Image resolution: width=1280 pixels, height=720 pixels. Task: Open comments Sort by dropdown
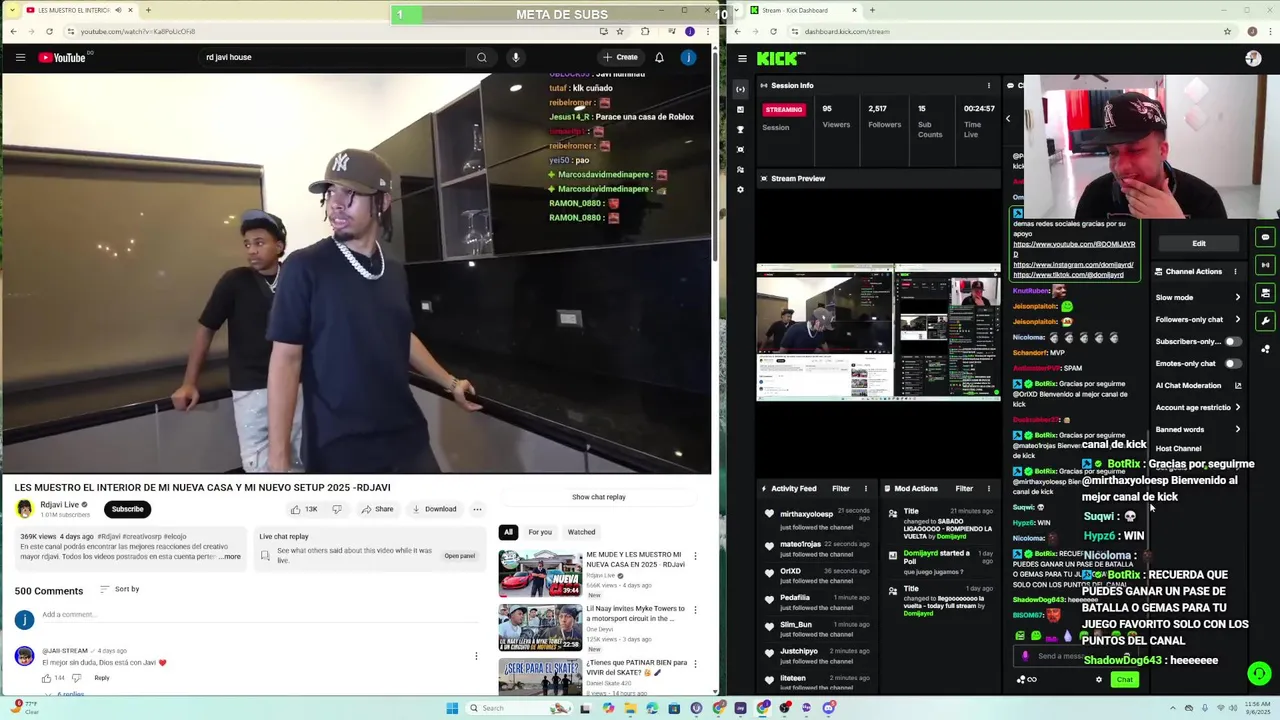[x=120, y=589]
